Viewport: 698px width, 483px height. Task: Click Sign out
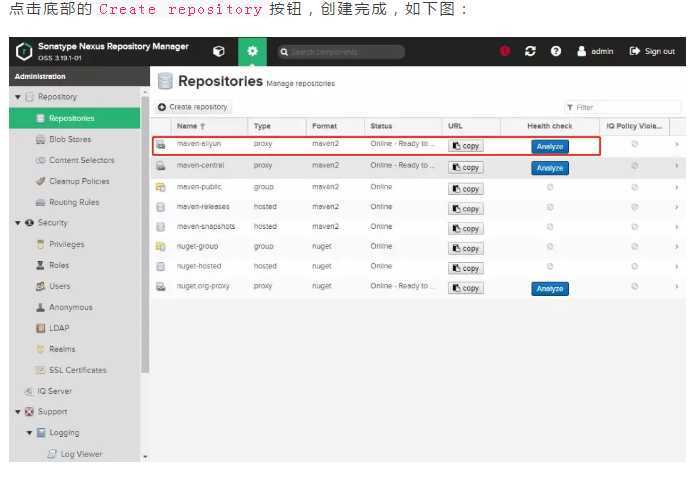point(652,51)
